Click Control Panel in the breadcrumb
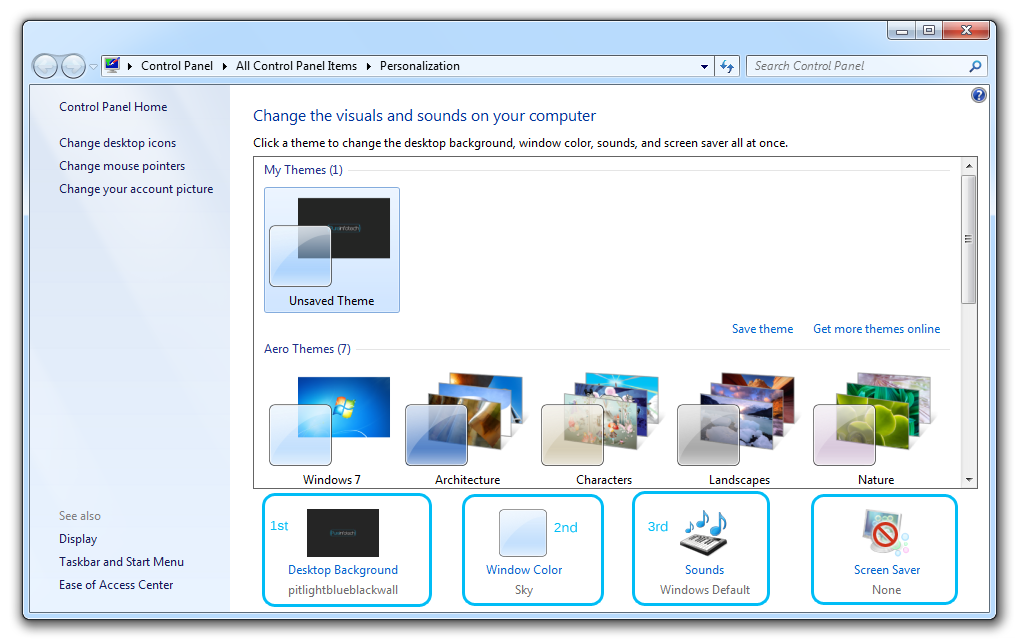The image size is (1022, 641). tap(177, 65)
